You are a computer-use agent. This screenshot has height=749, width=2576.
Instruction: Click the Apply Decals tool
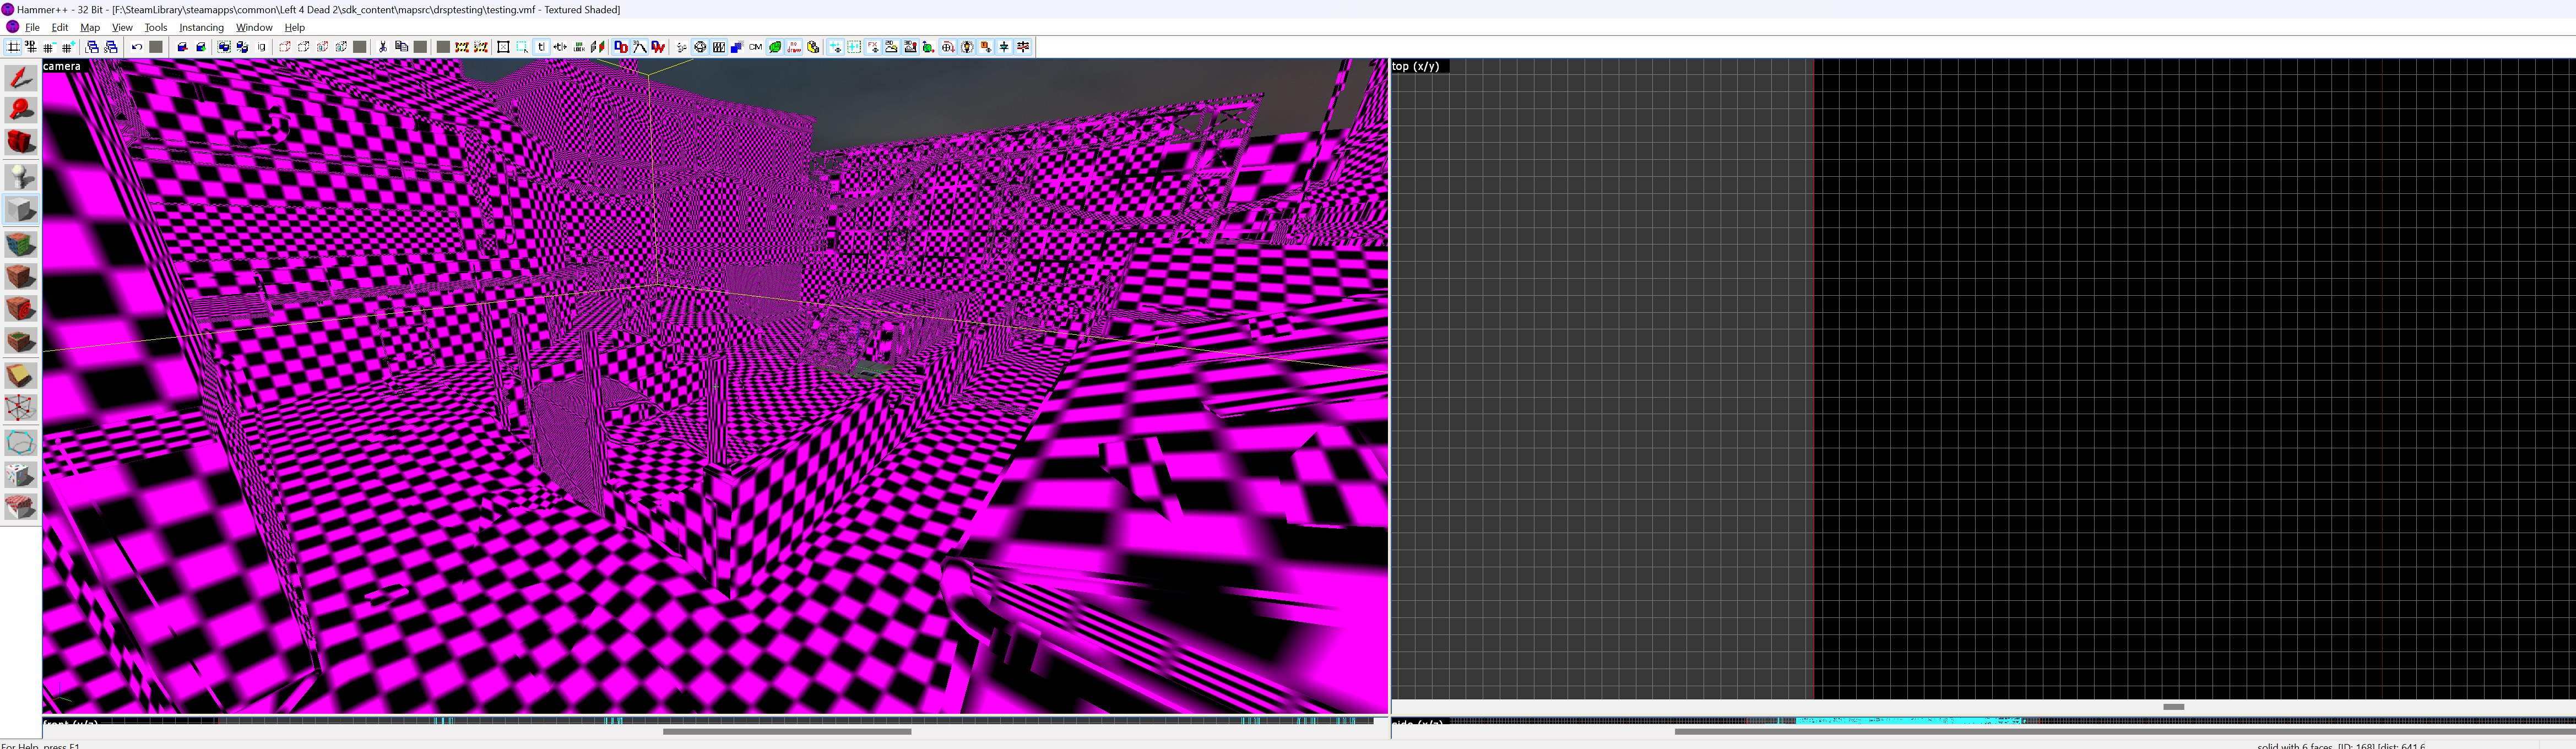tap(21, 309)
